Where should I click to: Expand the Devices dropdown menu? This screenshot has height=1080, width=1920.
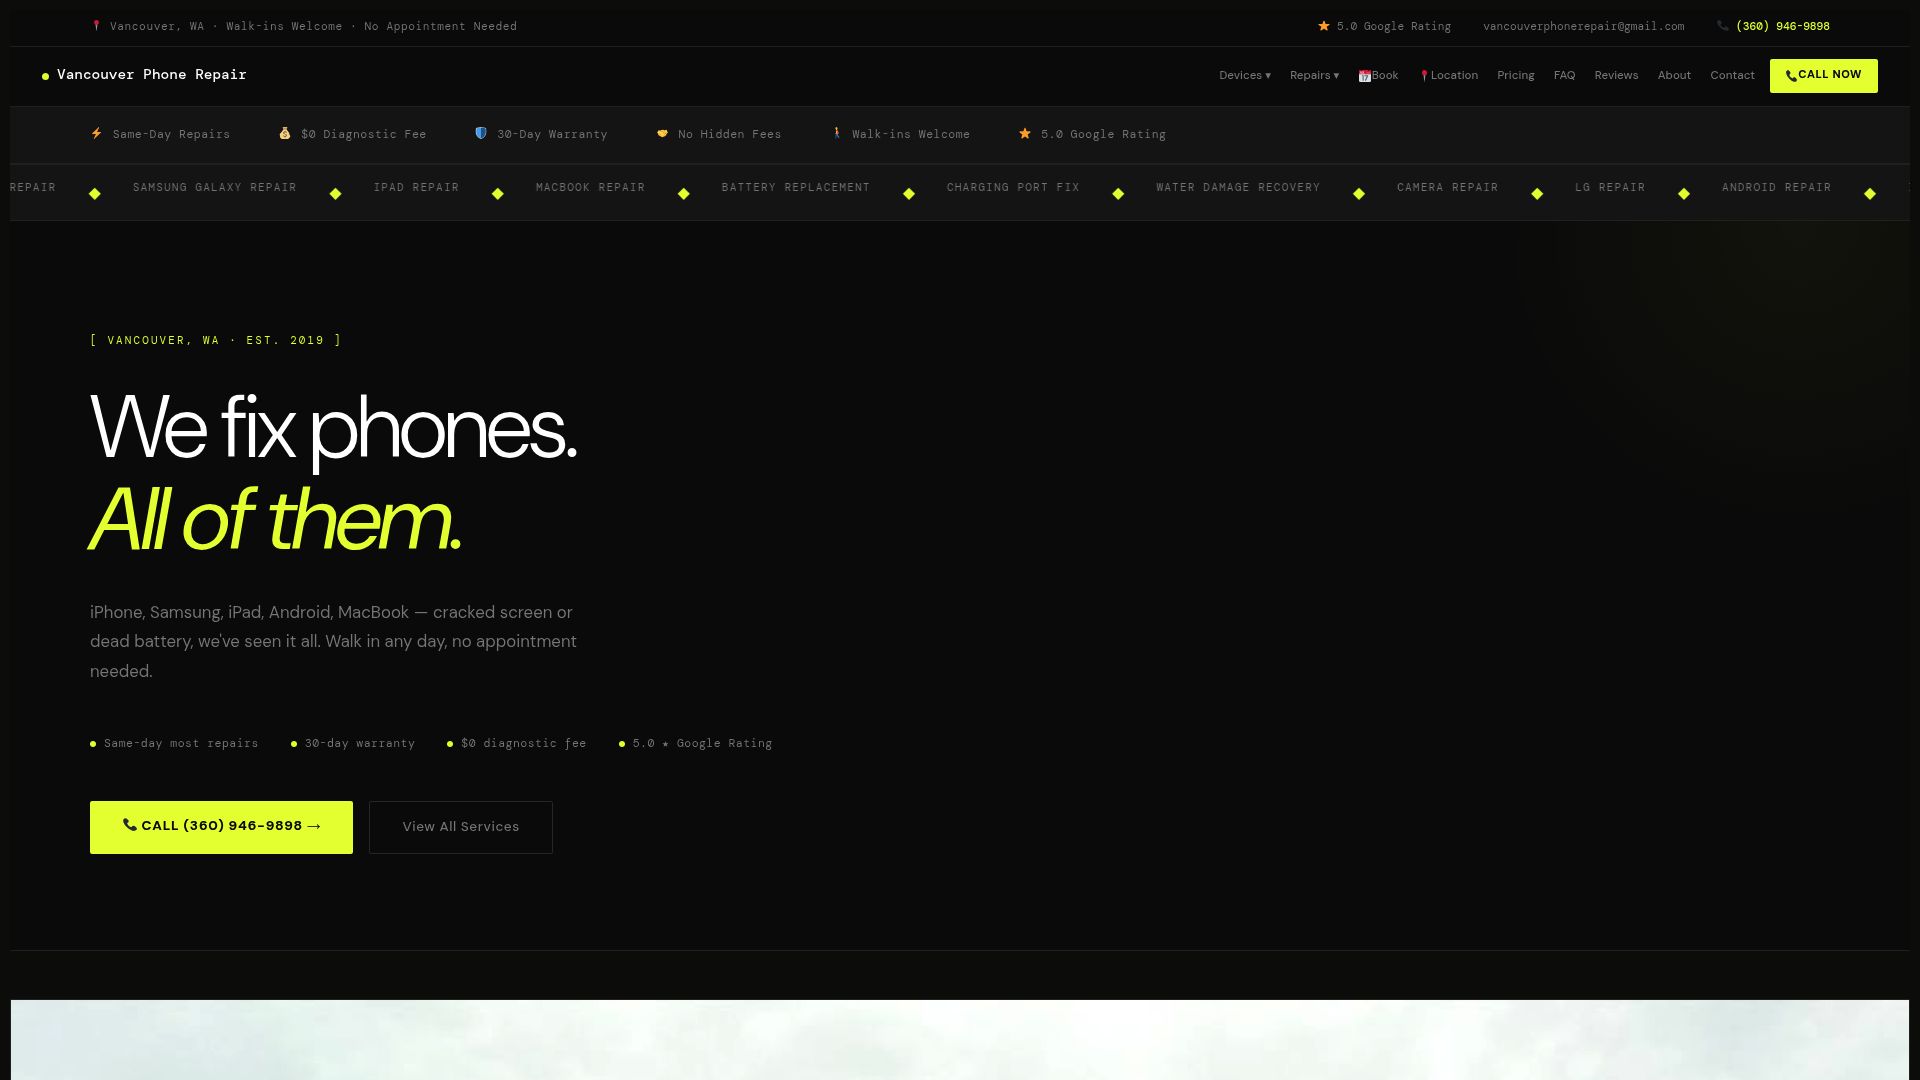tap(1245, 76)
